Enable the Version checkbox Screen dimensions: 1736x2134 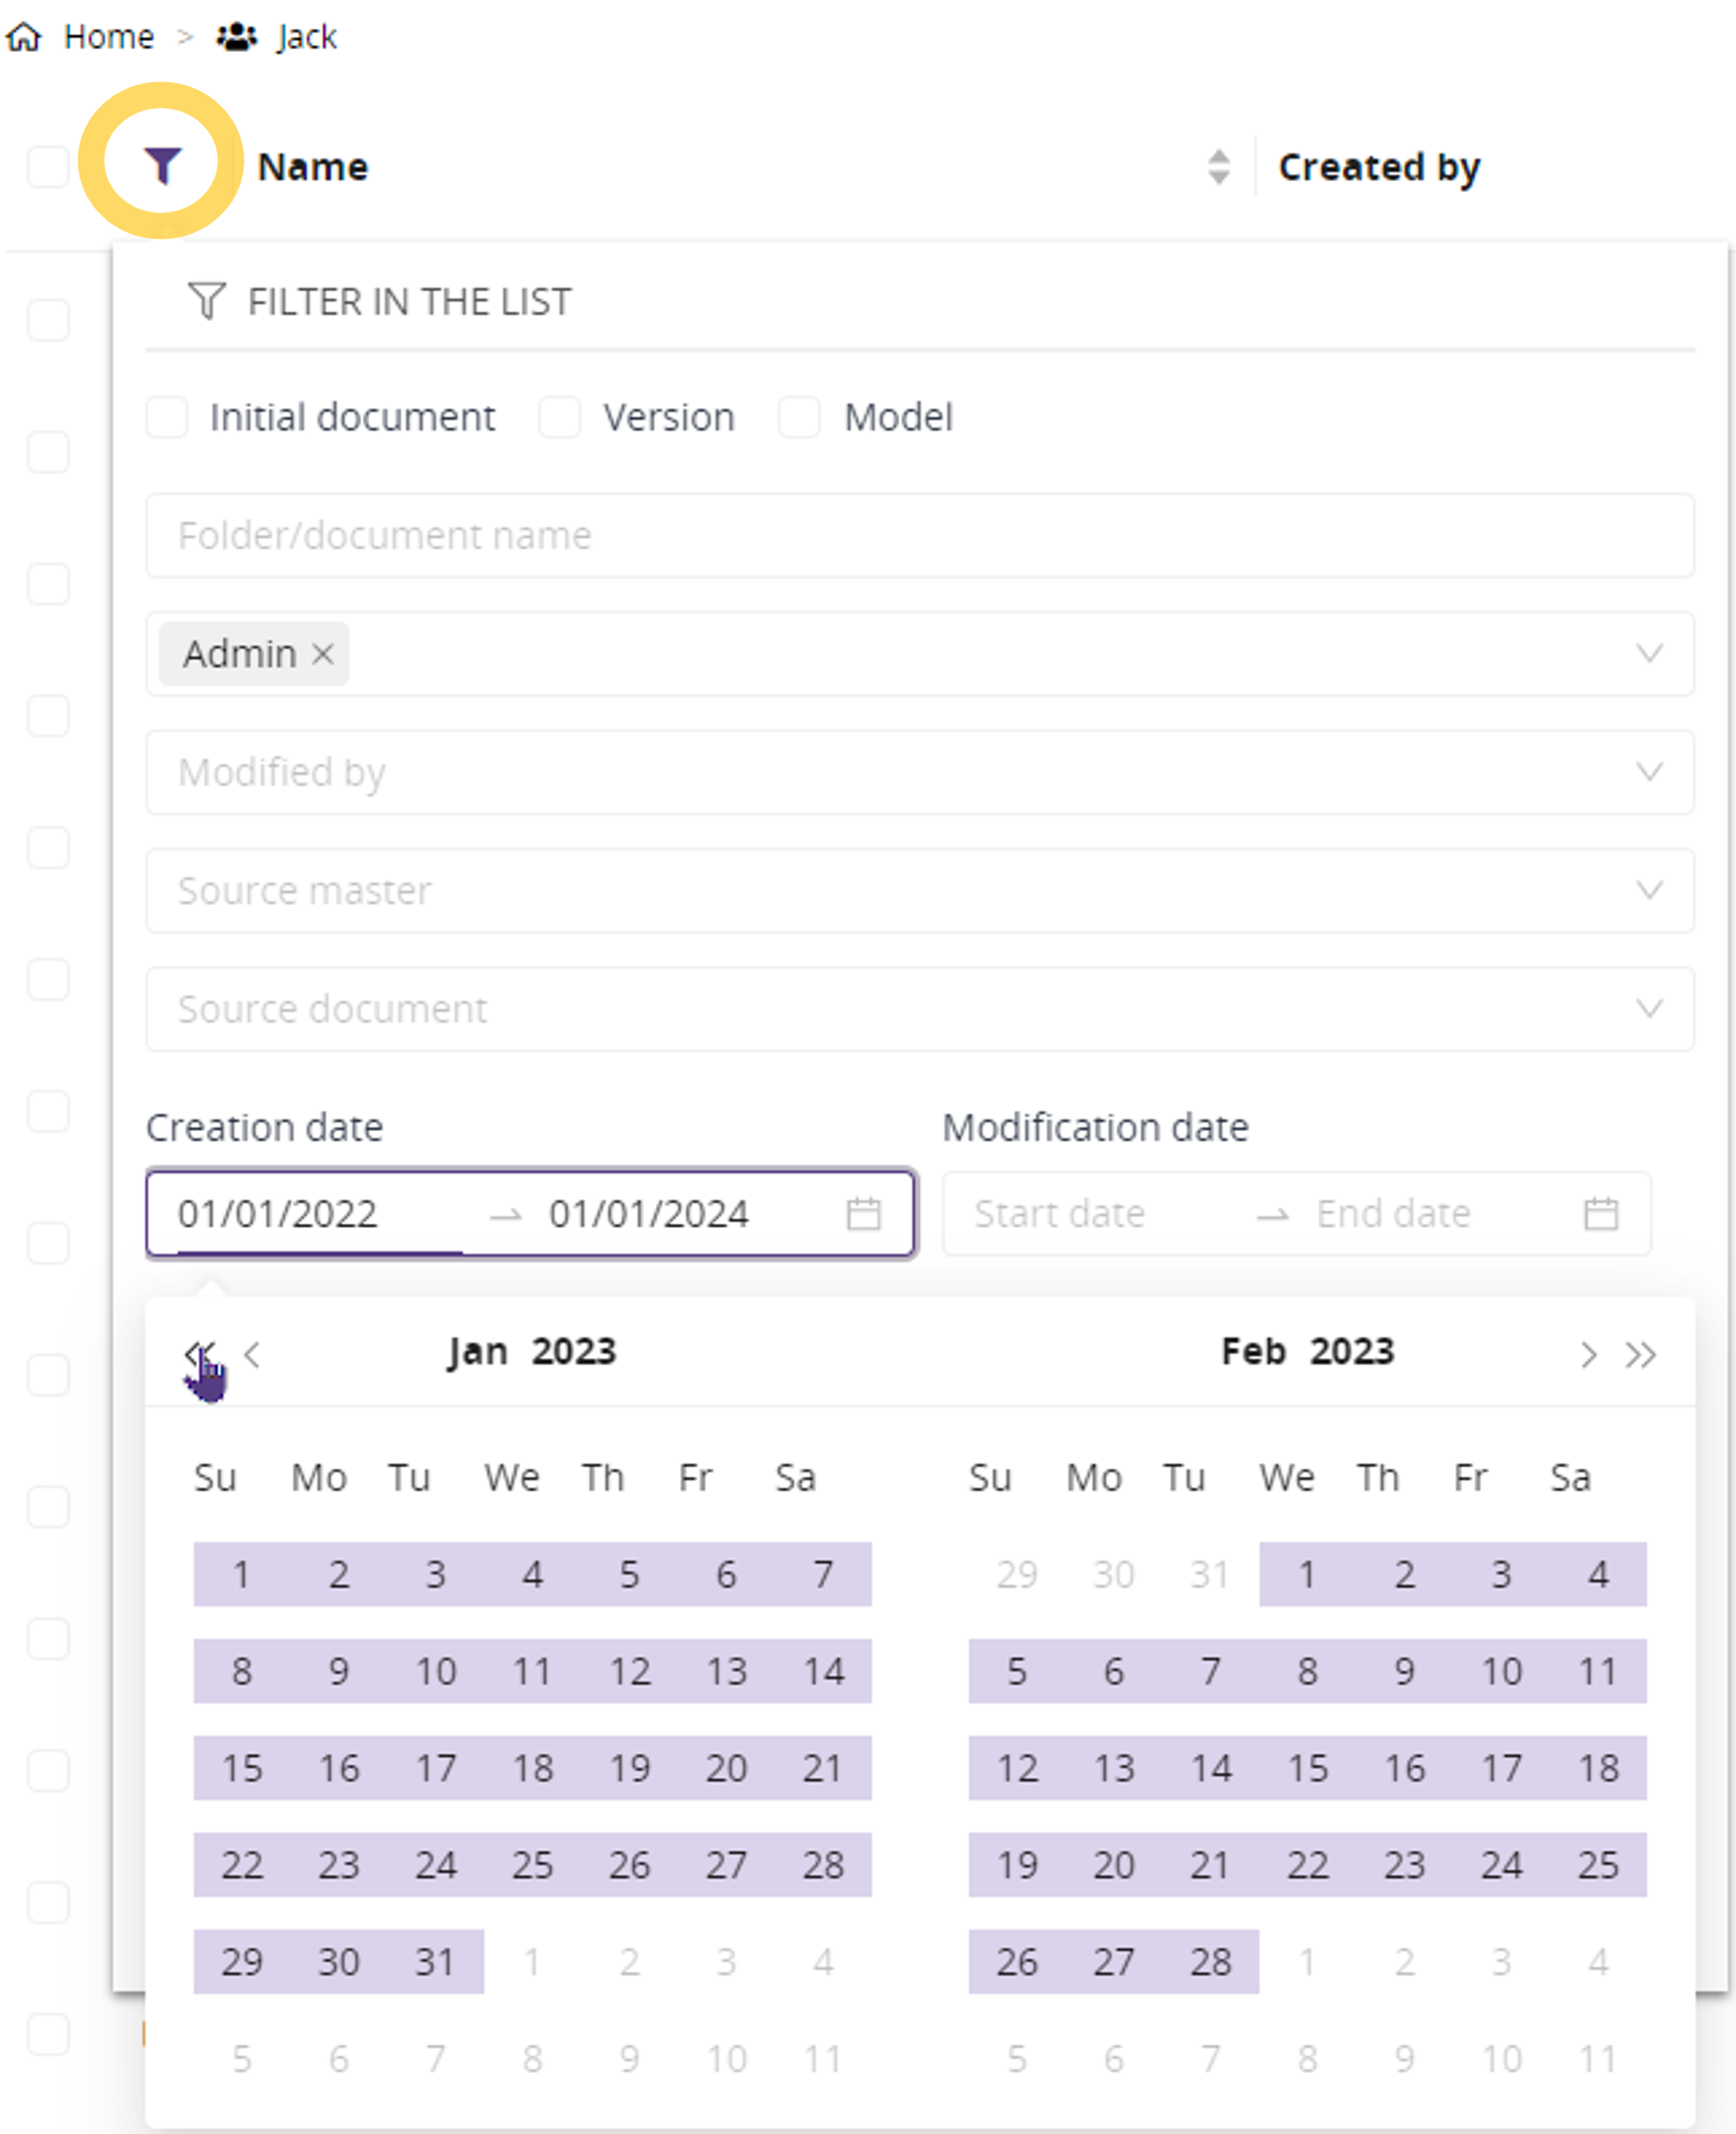[560, 417]
